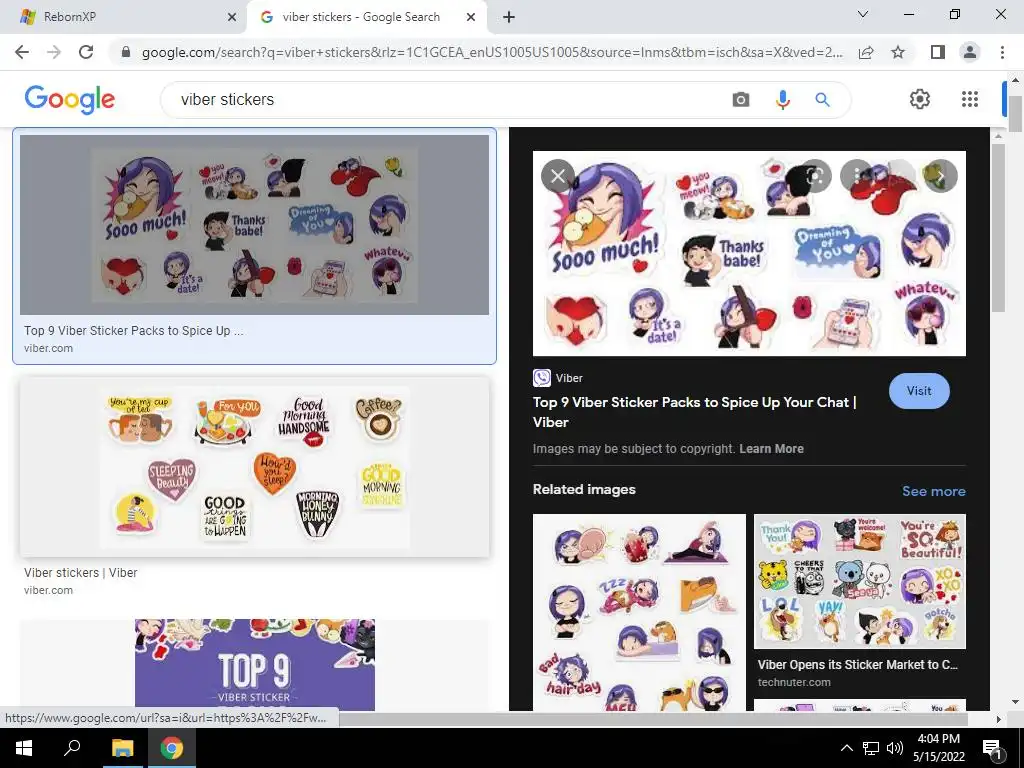Open the 'Viber stickers | Viber' result image
The image size is (1024, 768).
(x=254, y=467)
